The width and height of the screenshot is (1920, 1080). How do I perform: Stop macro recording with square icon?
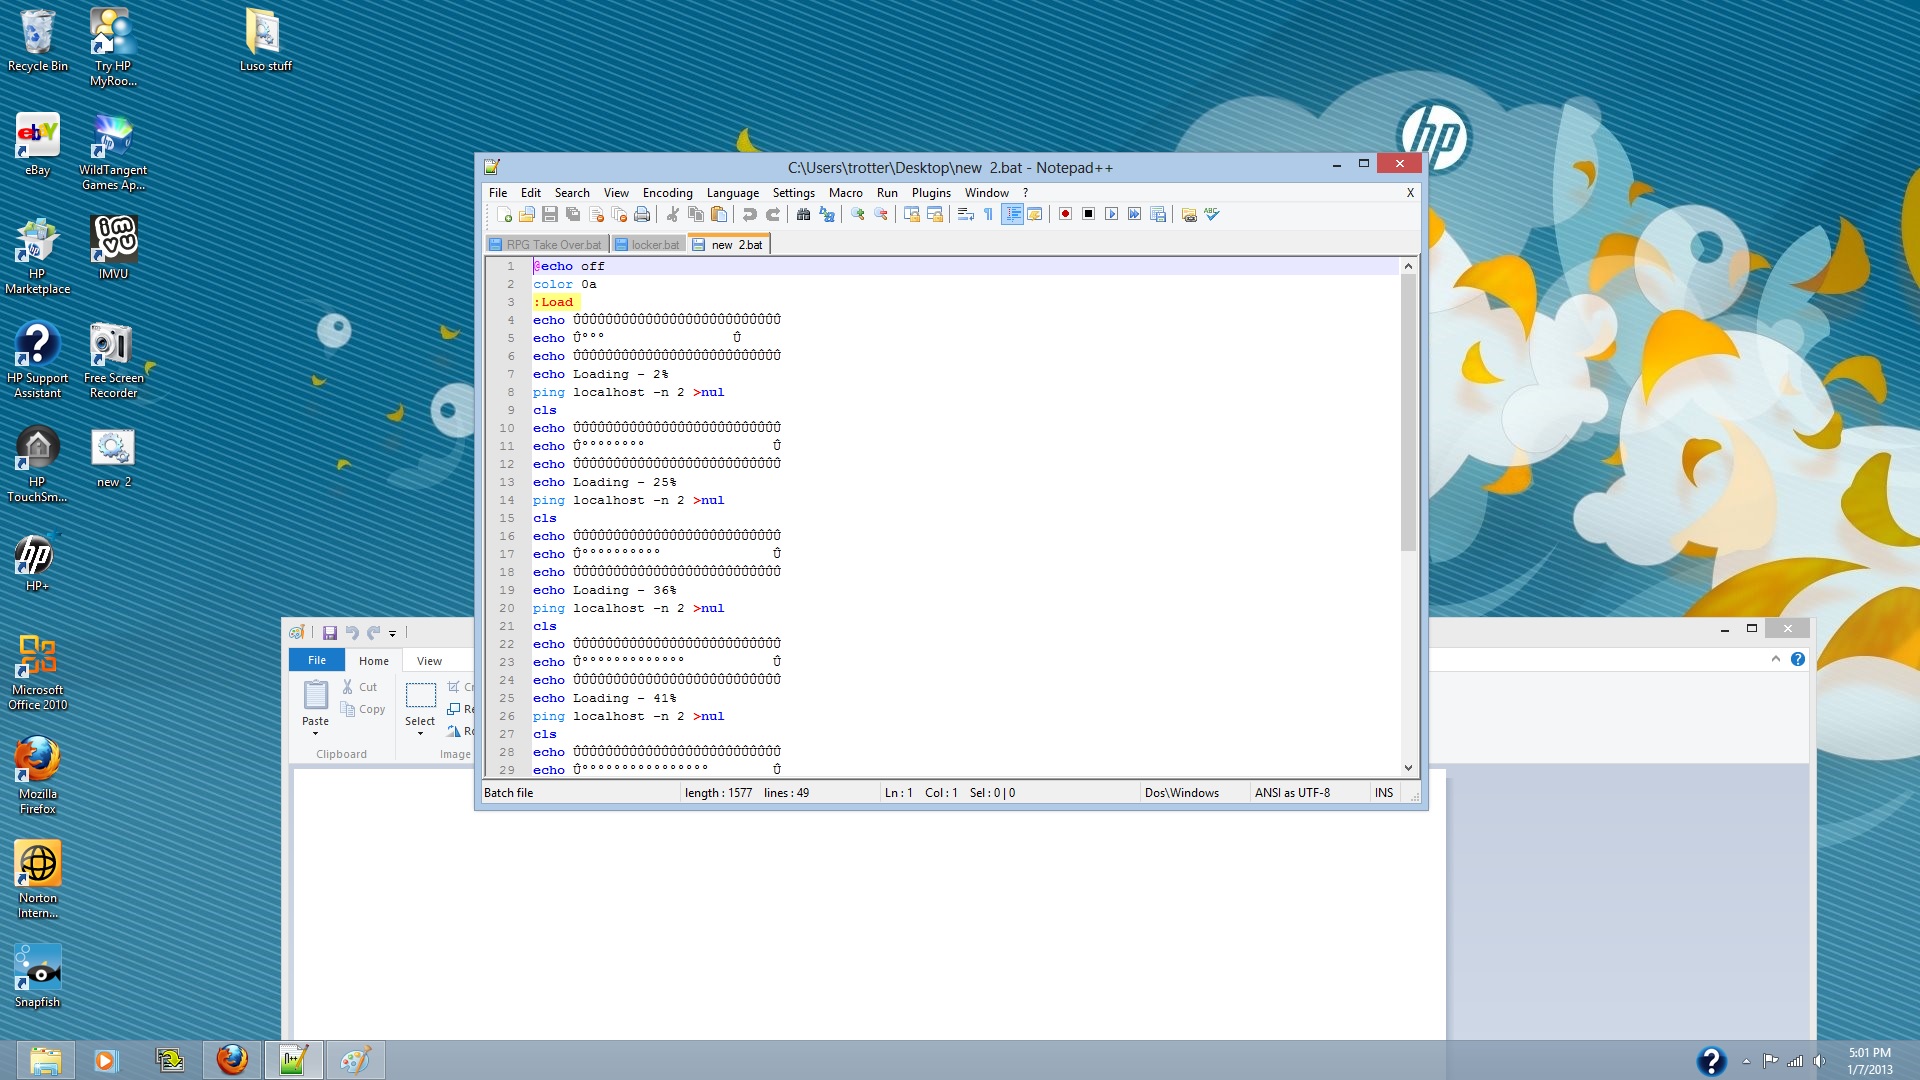tap(1089, 214)
